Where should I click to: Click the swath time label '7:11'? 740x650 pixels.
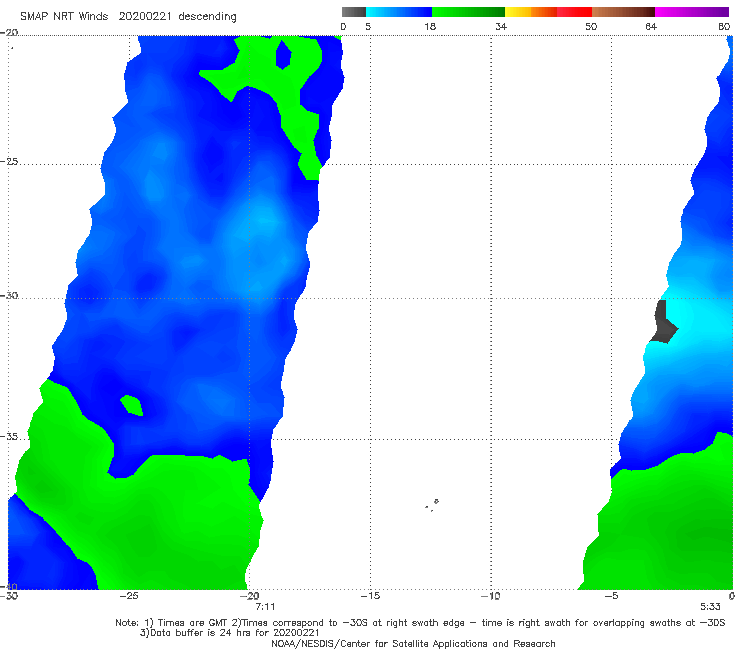265,607
